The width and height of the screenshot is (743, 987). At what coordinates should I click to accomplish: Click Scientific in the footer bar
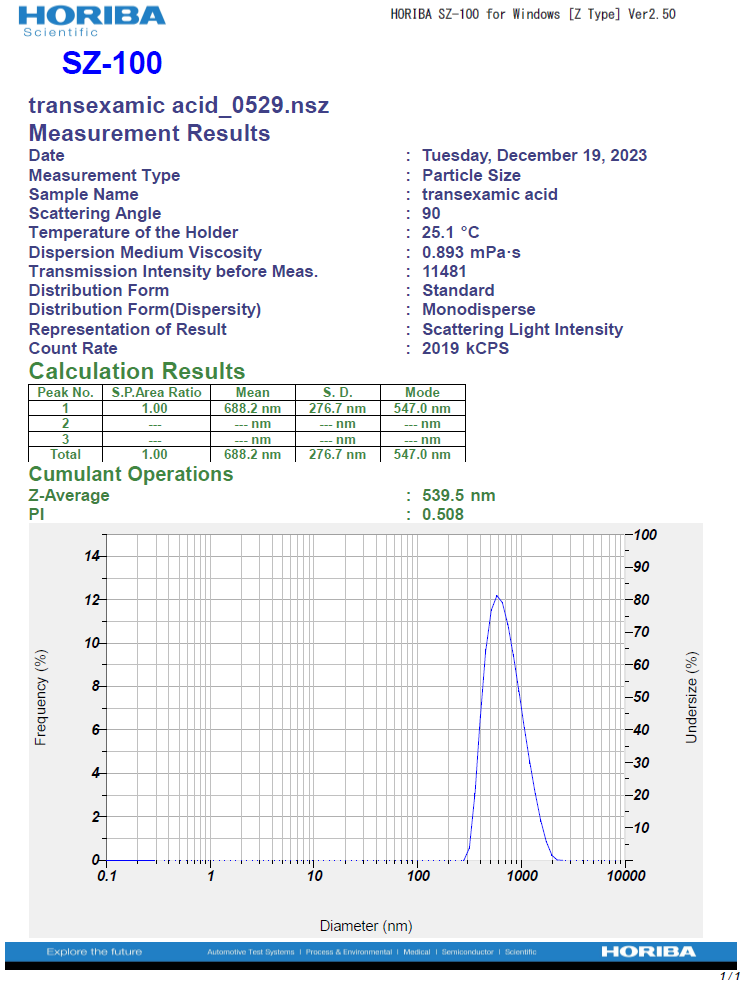521,952
